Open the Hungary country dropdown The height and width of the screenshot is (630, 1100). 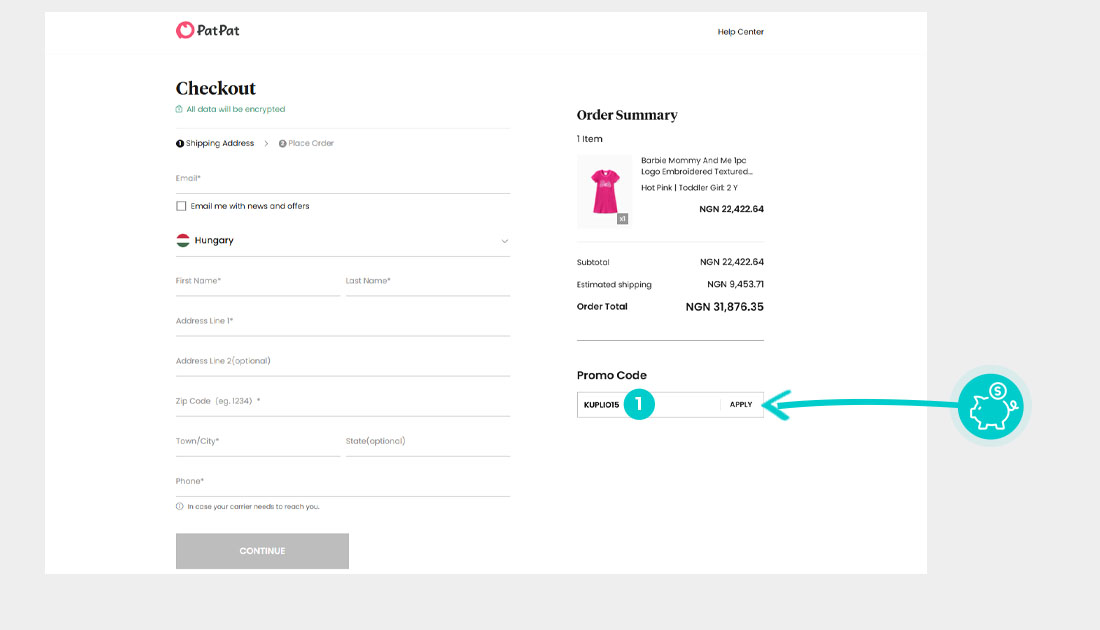click(342, 241)
